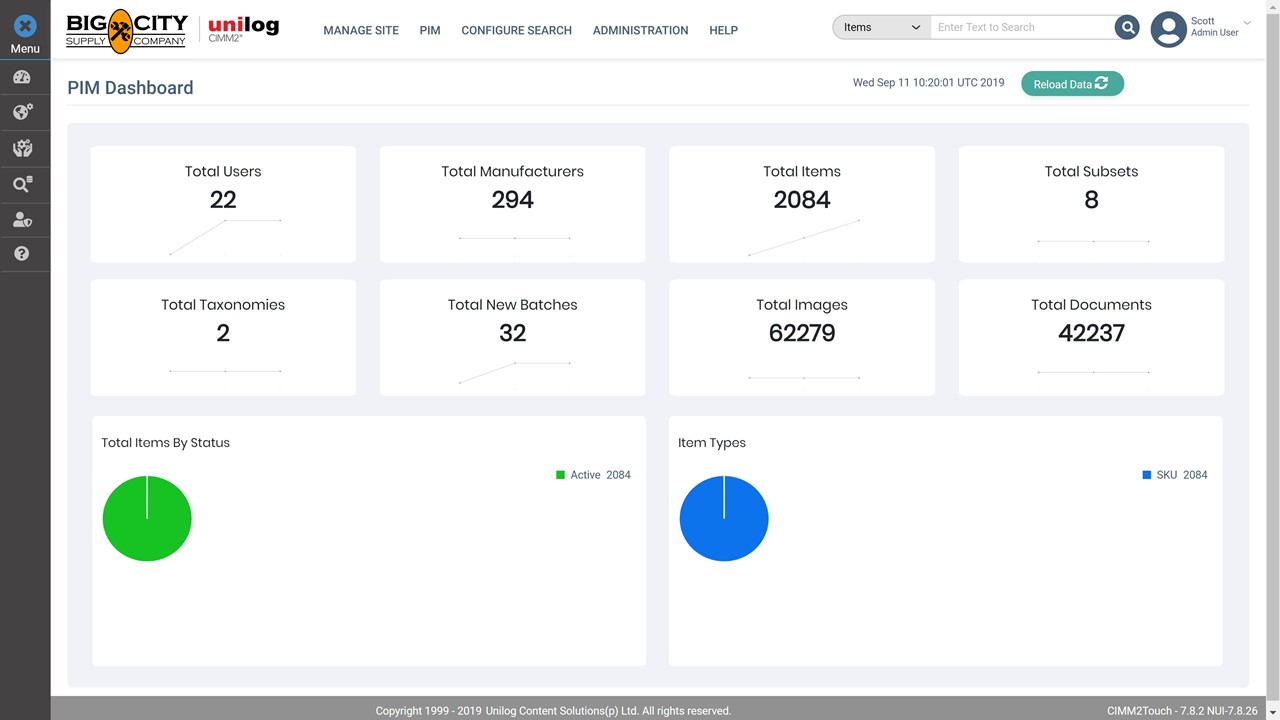This screenshot has width=1280, height=720.
Task: Open the dashboard gauge icon in sidebar
Action: [22, 77]
